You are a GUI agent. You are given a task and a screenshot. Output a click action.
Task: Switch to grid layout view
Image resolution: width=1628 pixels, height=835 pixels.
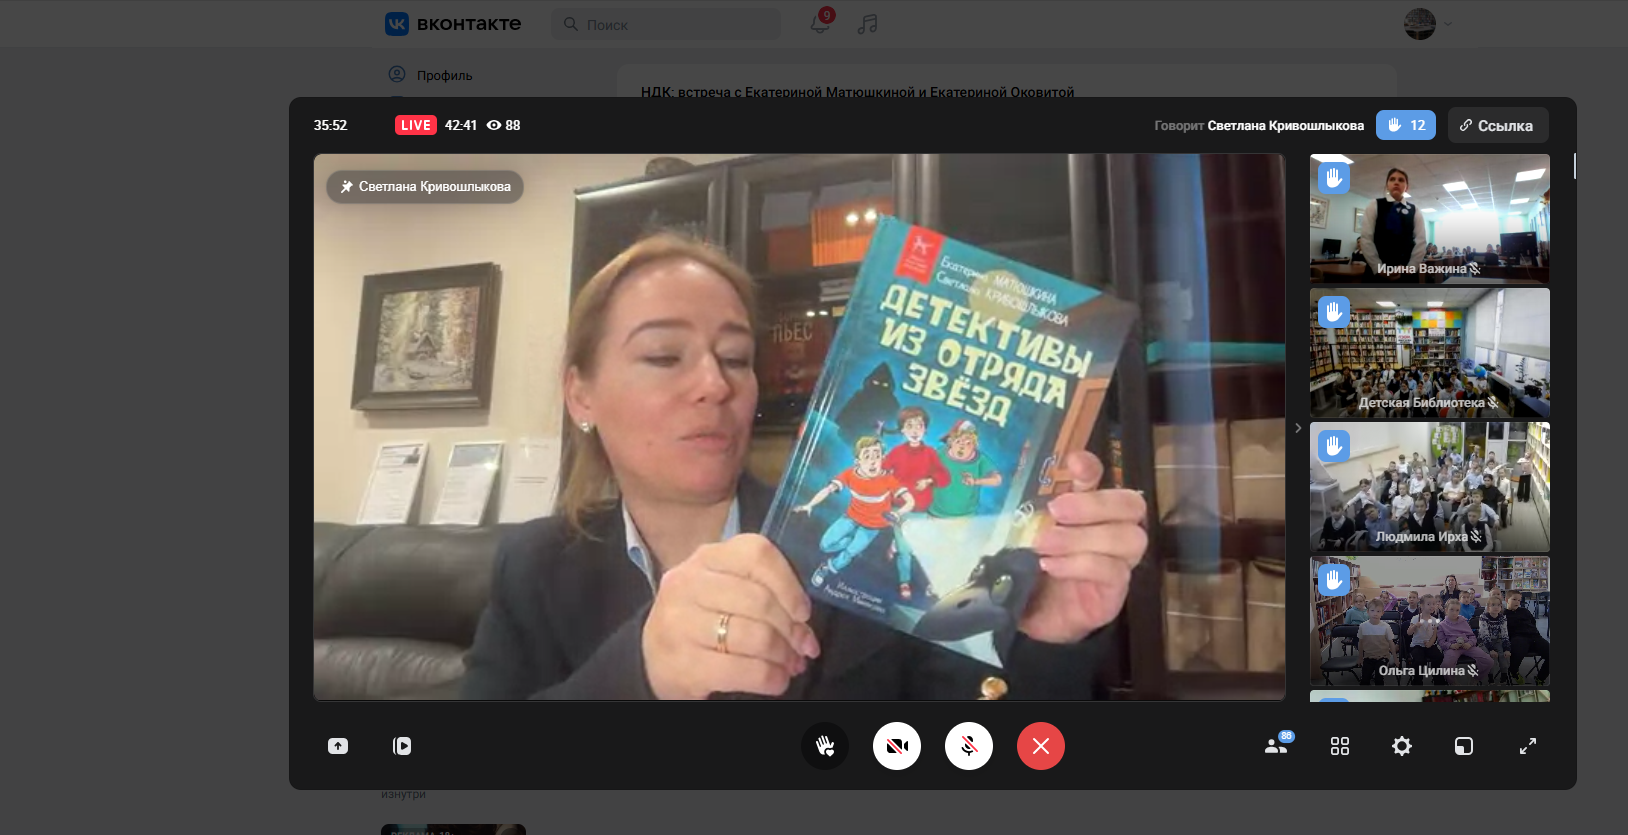1340,746
